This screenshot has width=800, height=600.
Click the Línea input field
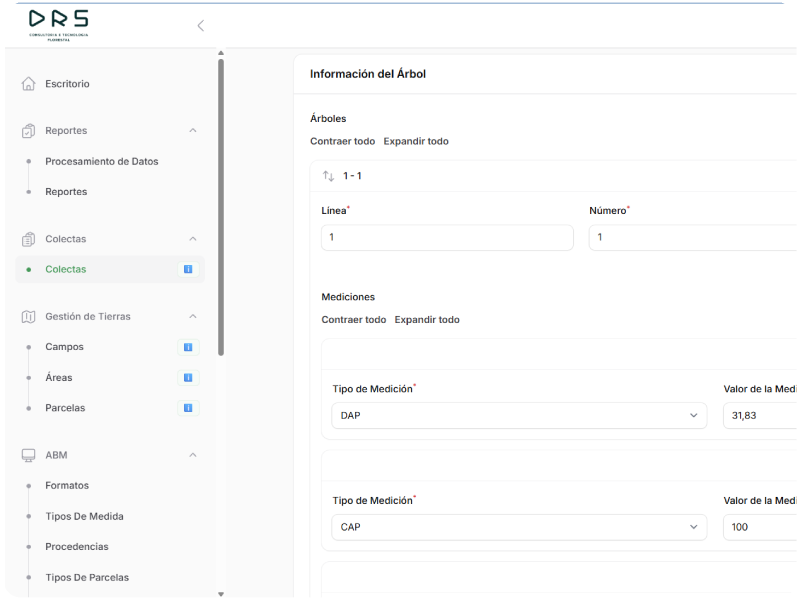coord(446,237)
